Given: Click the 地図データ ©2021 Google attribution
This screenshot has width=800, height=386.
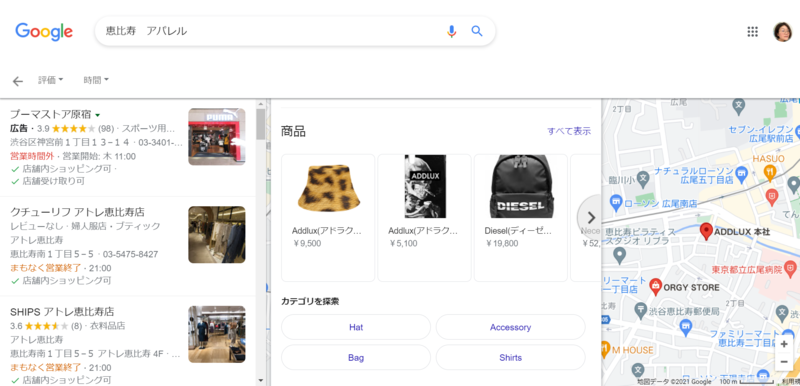Looking at the screenshot, I should 674,381.
